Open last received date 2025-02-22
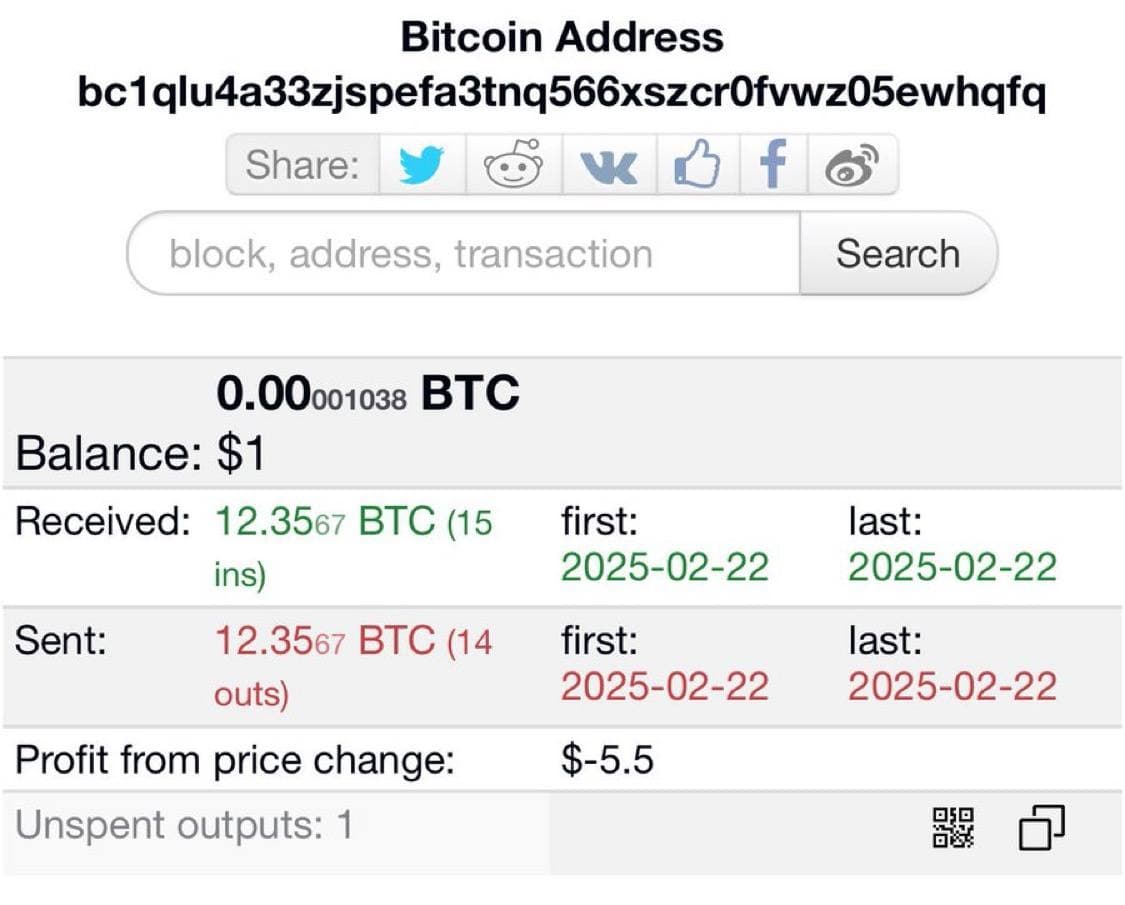Image resolution: width=1125 pixels, height=905 pixels. [952, 567]
